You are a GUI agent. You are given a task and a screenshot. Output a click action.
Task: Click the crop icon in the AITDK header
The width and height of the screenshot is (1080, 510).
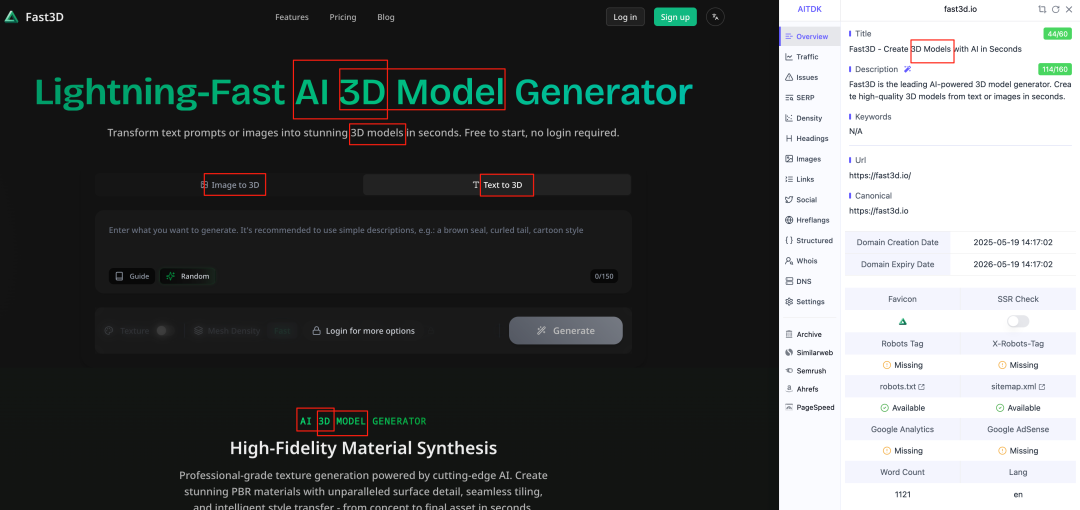click(x=1042, y=9)
